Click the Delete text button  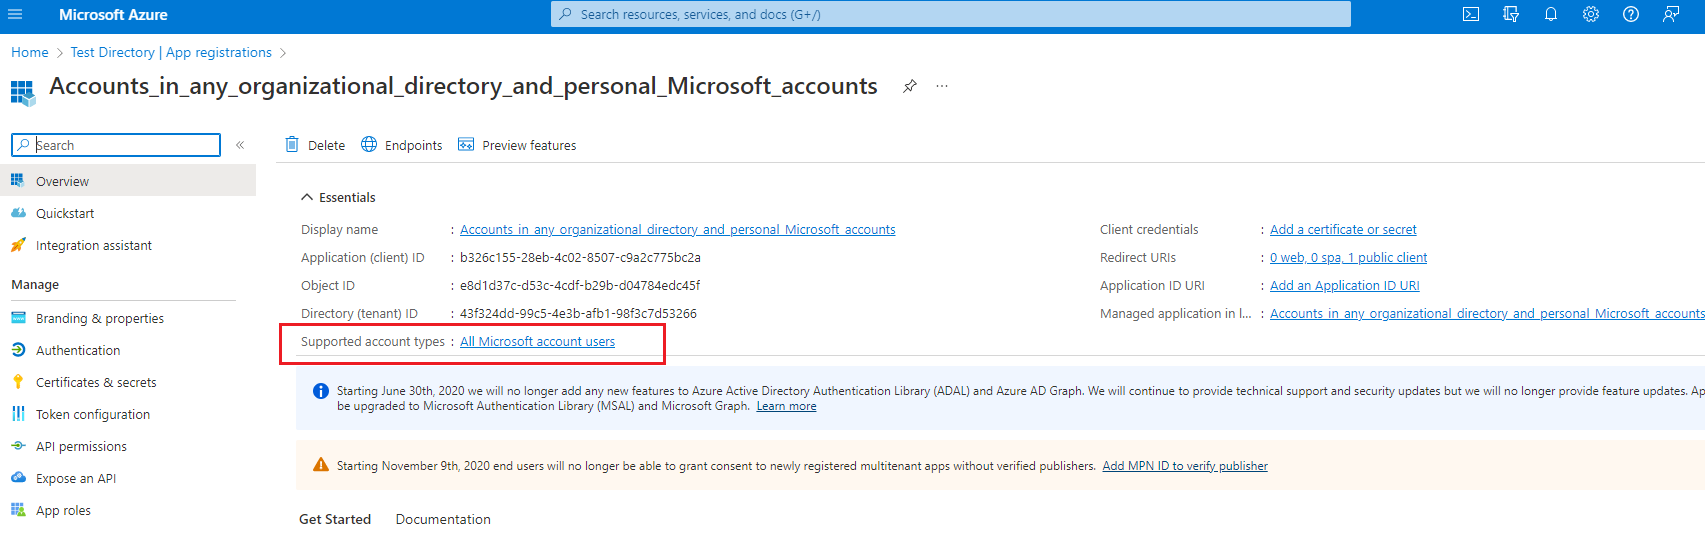click(326, 145)
